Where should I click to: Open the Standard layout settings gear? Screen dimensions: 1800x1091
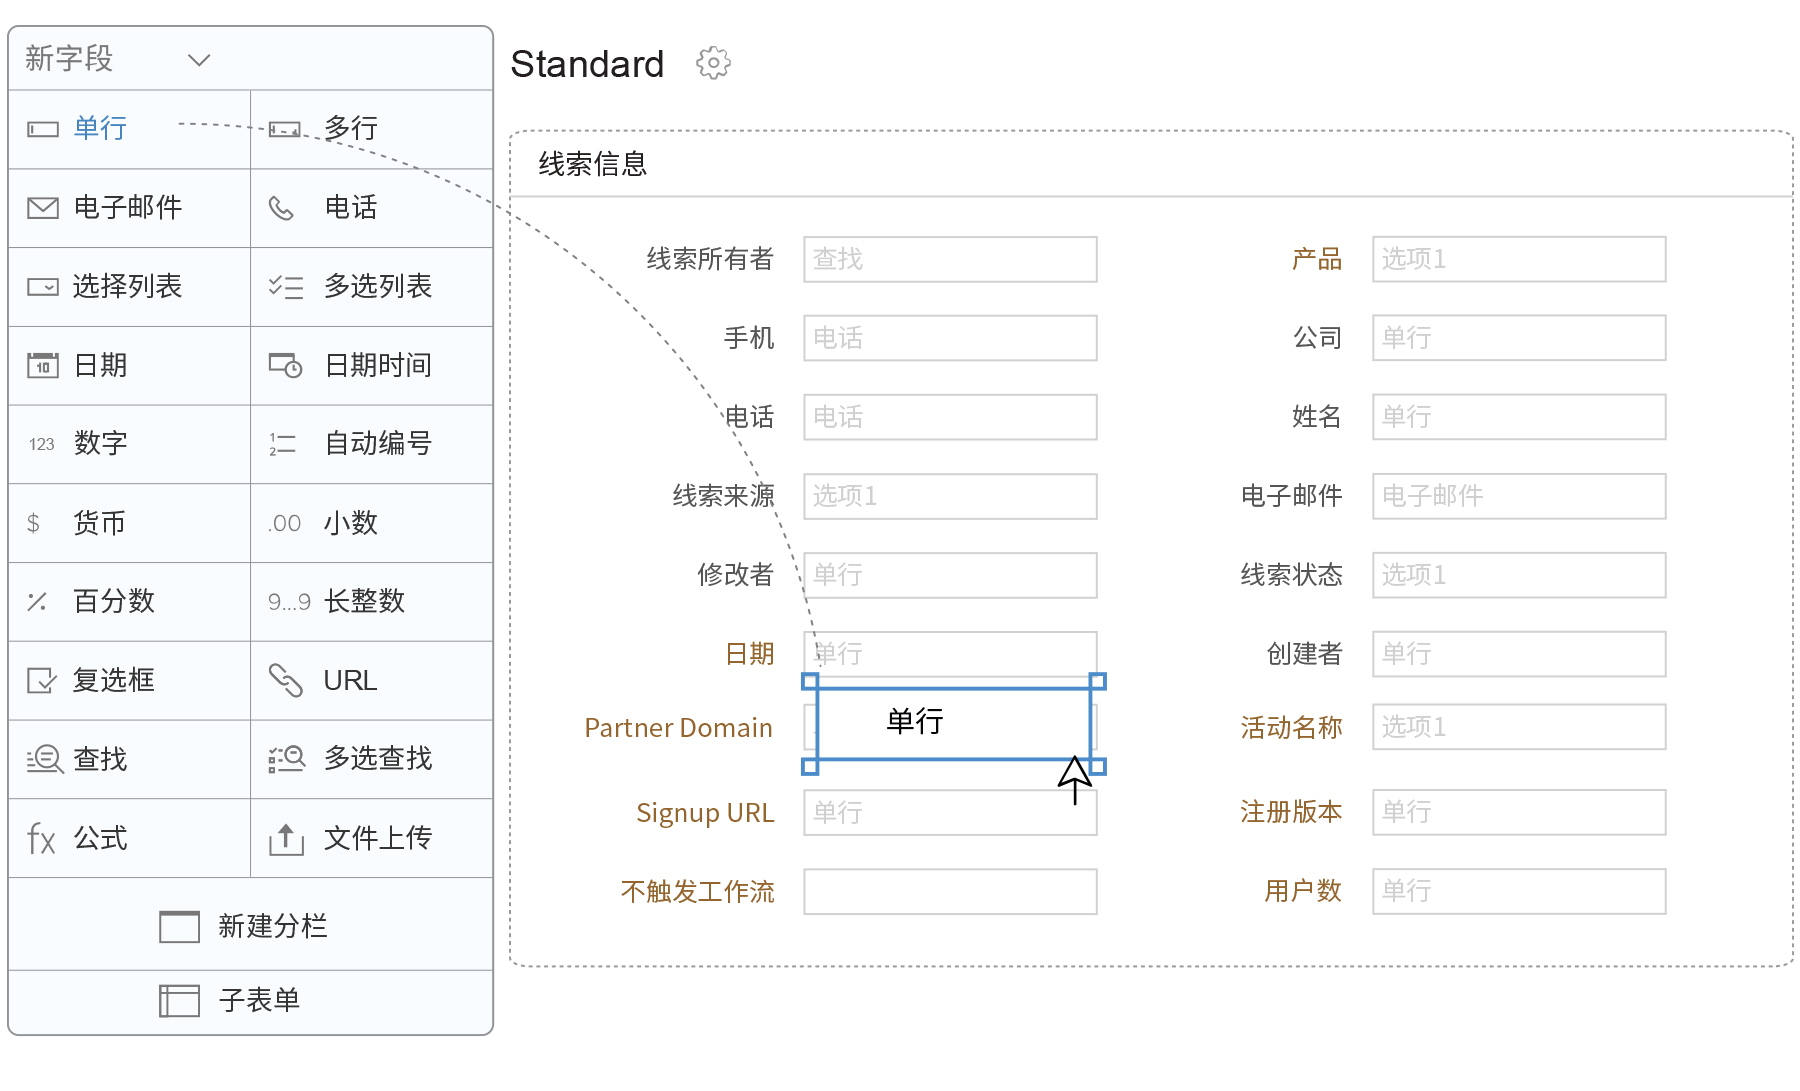point(713,63)
